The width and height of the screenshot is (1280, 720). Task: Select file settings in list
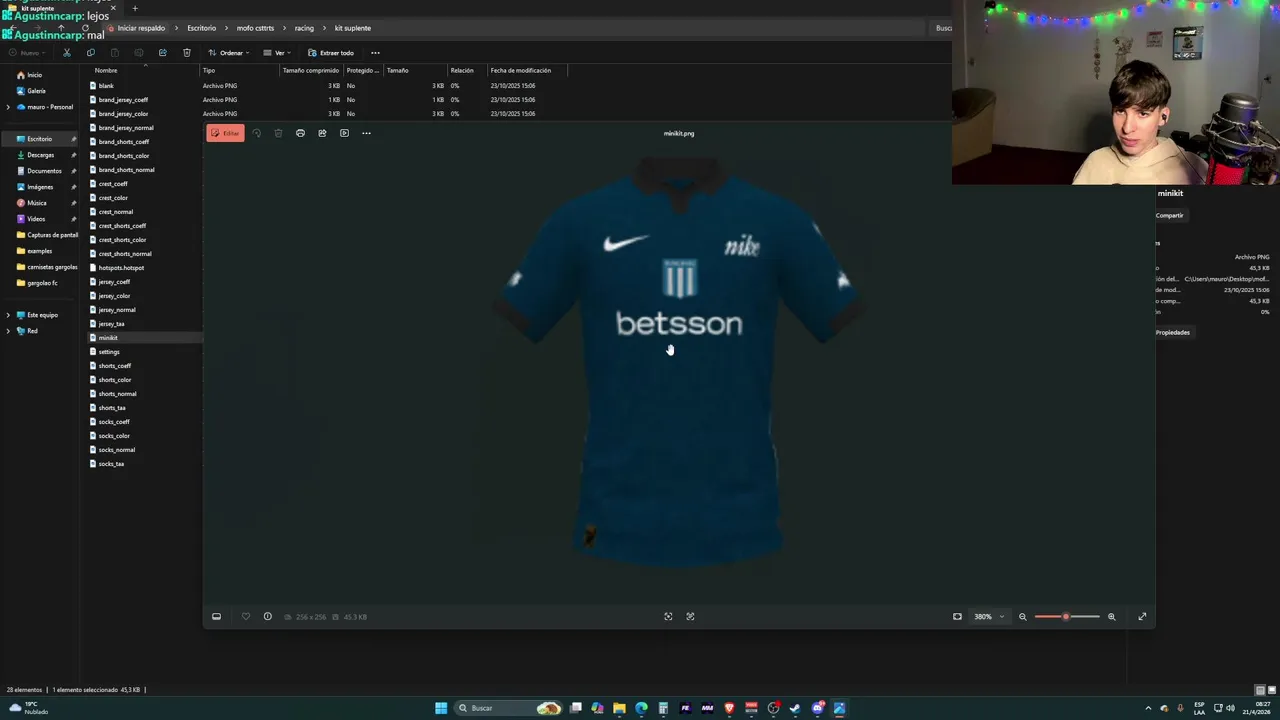pyautogui.click(x=109, y=352)
